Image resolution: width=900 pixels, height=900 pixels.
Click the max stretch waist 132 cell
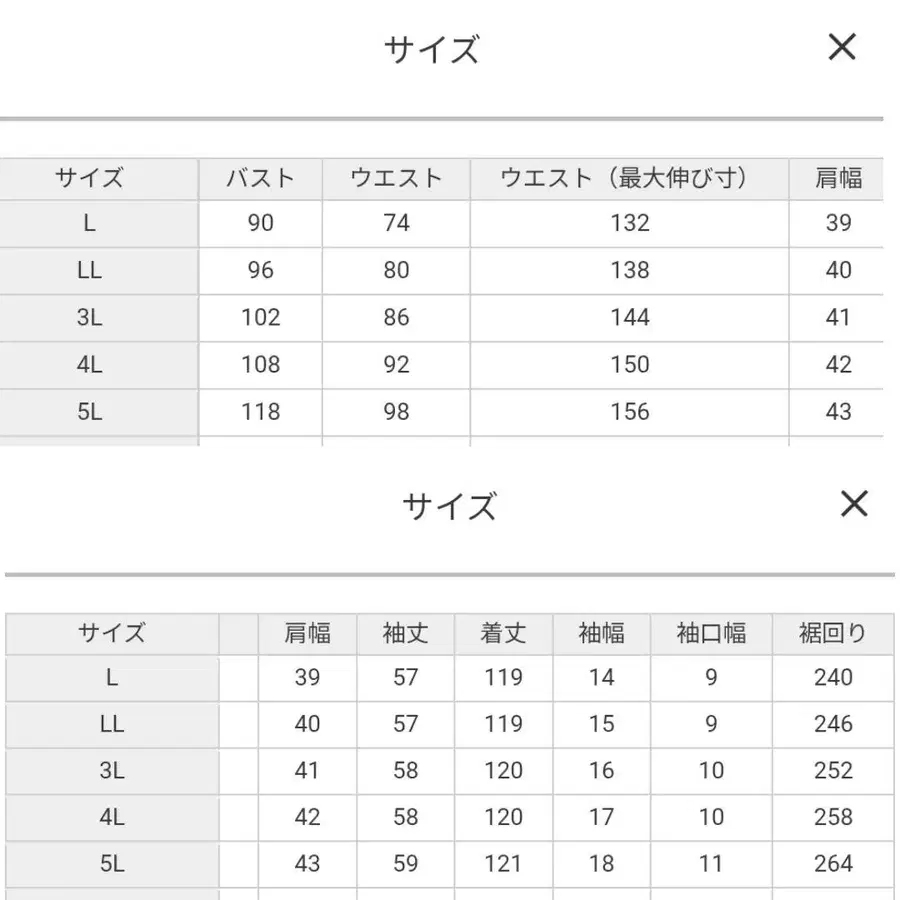tap(629, 223)
